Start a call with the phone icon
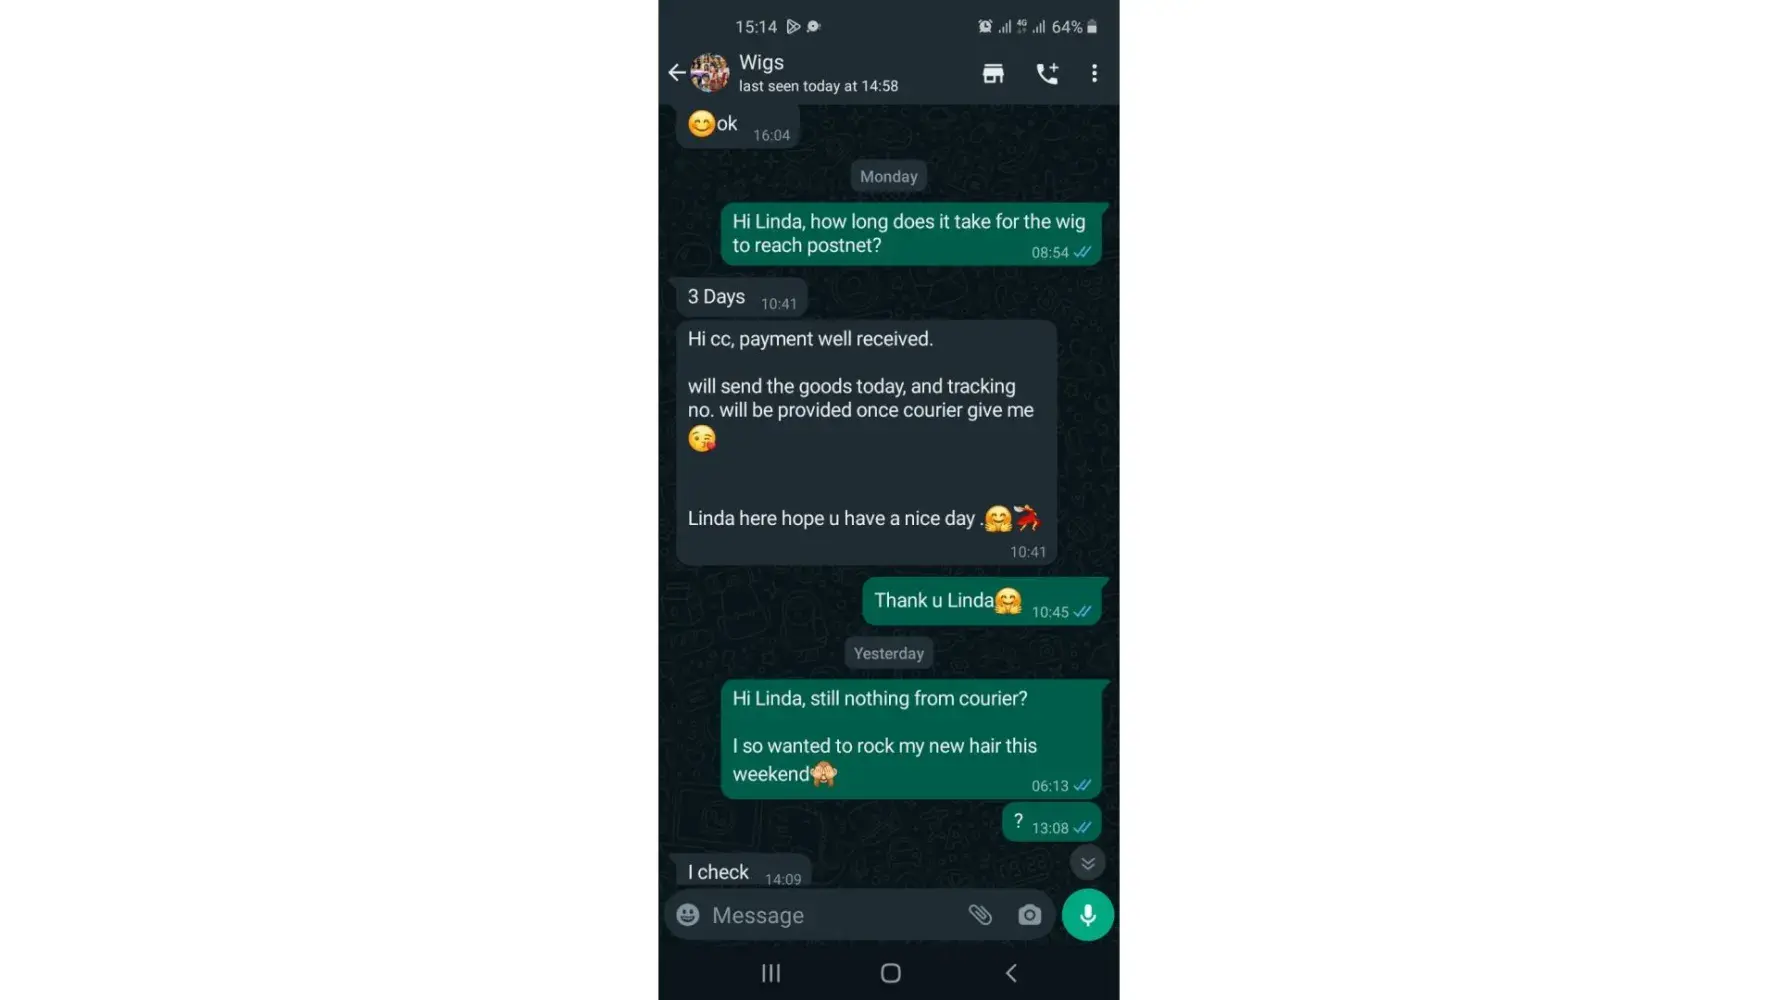This screenshot has height=1000, width=1778. [x=1047, y=73]
